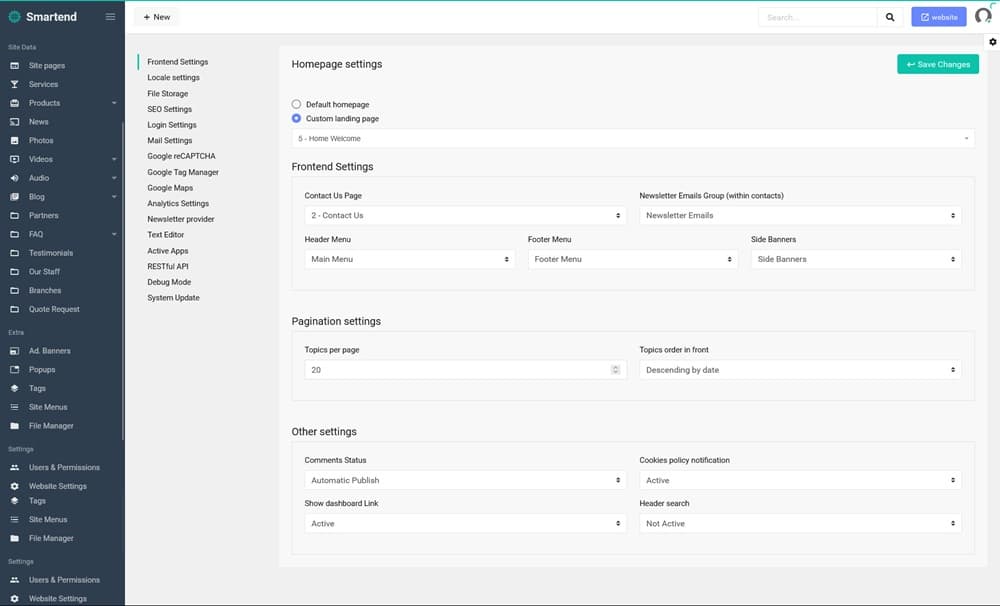
Task: Switch to the SEO Settings tab
Action: pyautogui.click(x=169, y=109)
